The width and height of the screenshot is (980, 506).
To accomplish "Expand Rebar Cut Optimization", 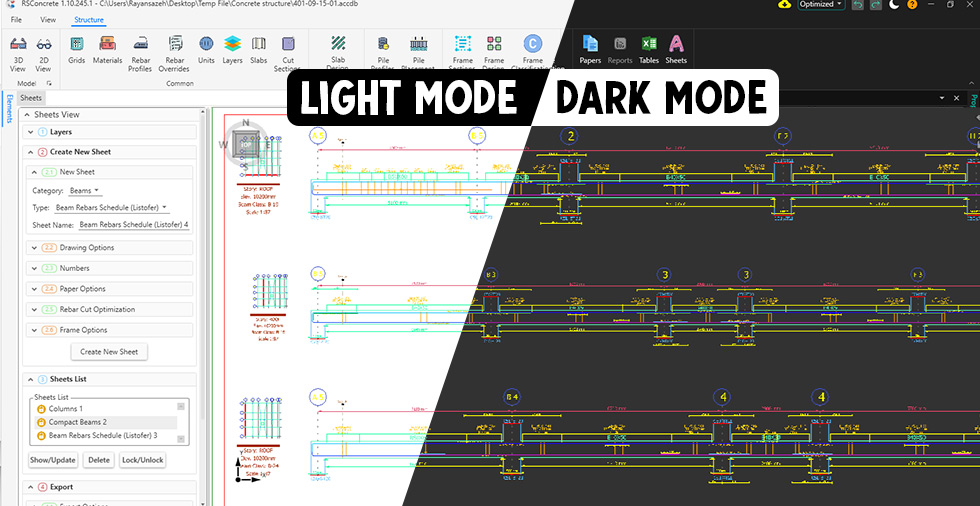I will pyautogui.click(x=109, y=309).
